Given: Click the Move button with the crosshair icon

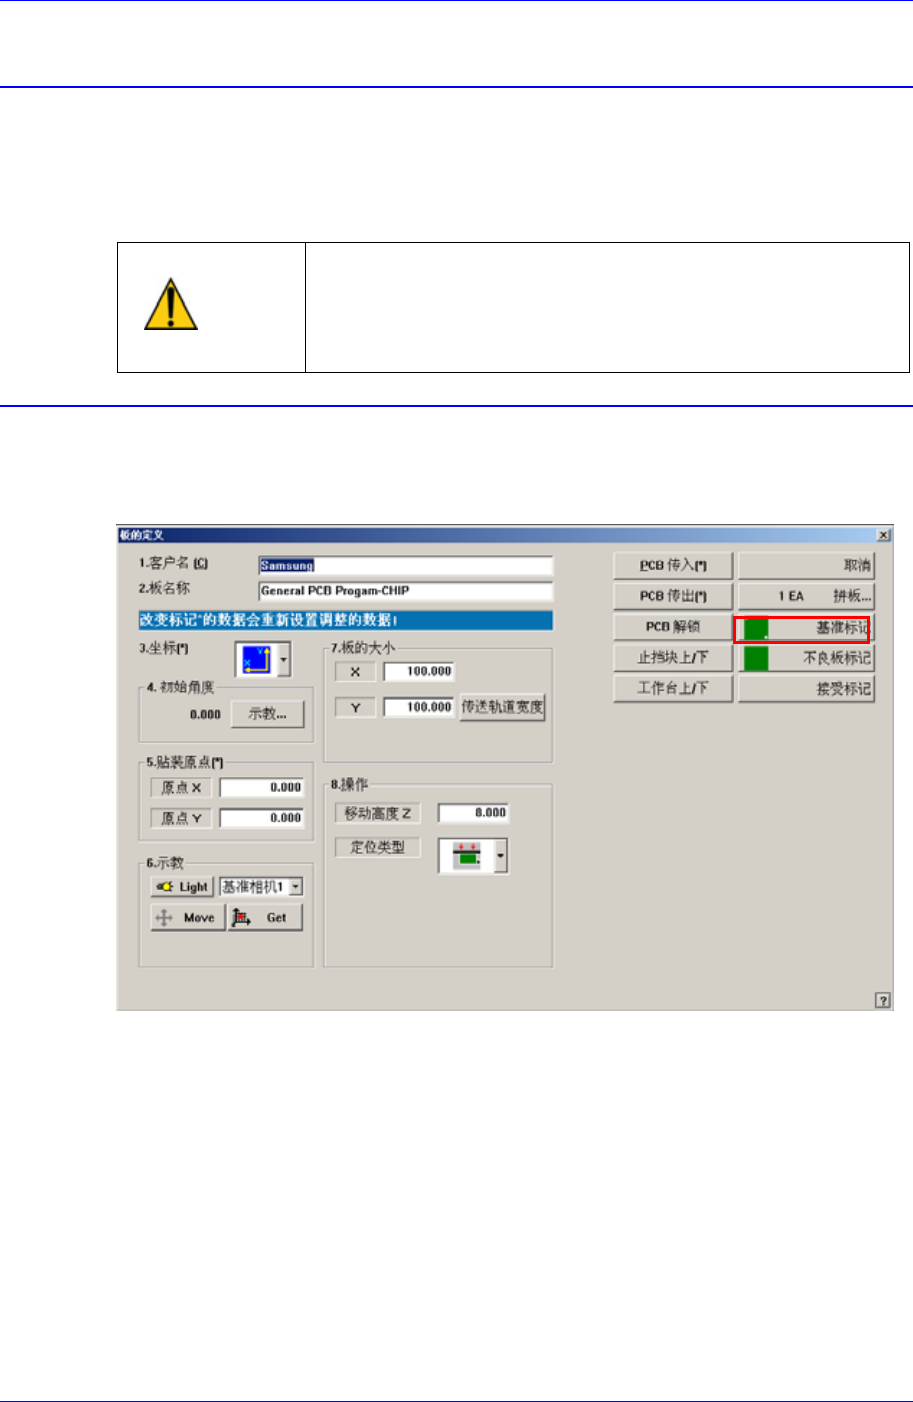Looking at the screenshot, I should tap(188, 917).
